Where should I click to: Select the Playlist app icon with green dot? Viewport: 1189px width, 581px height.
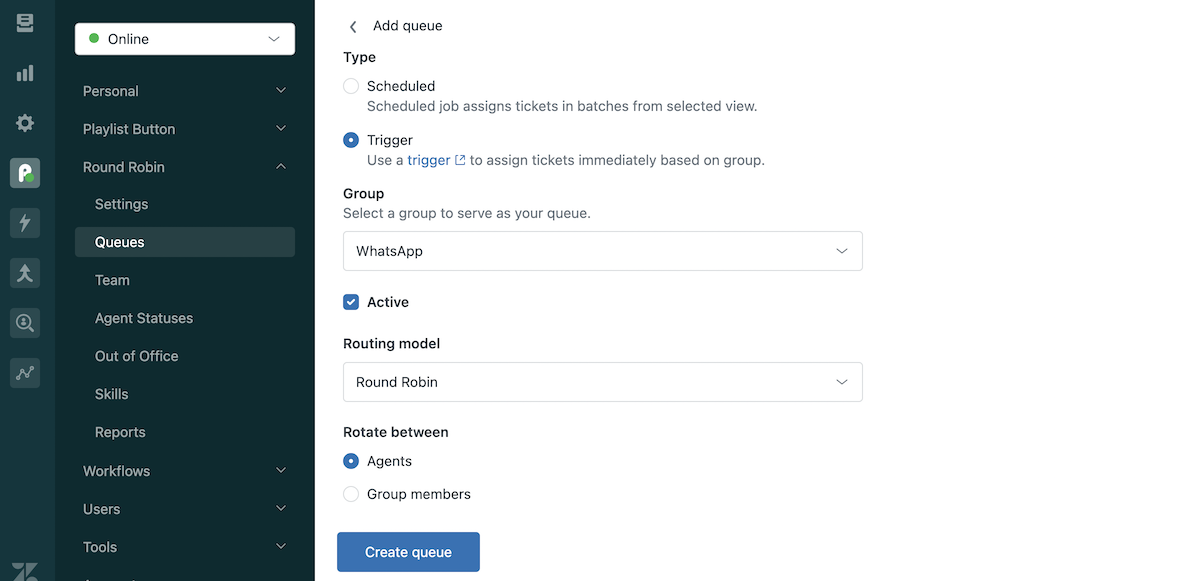24,173
